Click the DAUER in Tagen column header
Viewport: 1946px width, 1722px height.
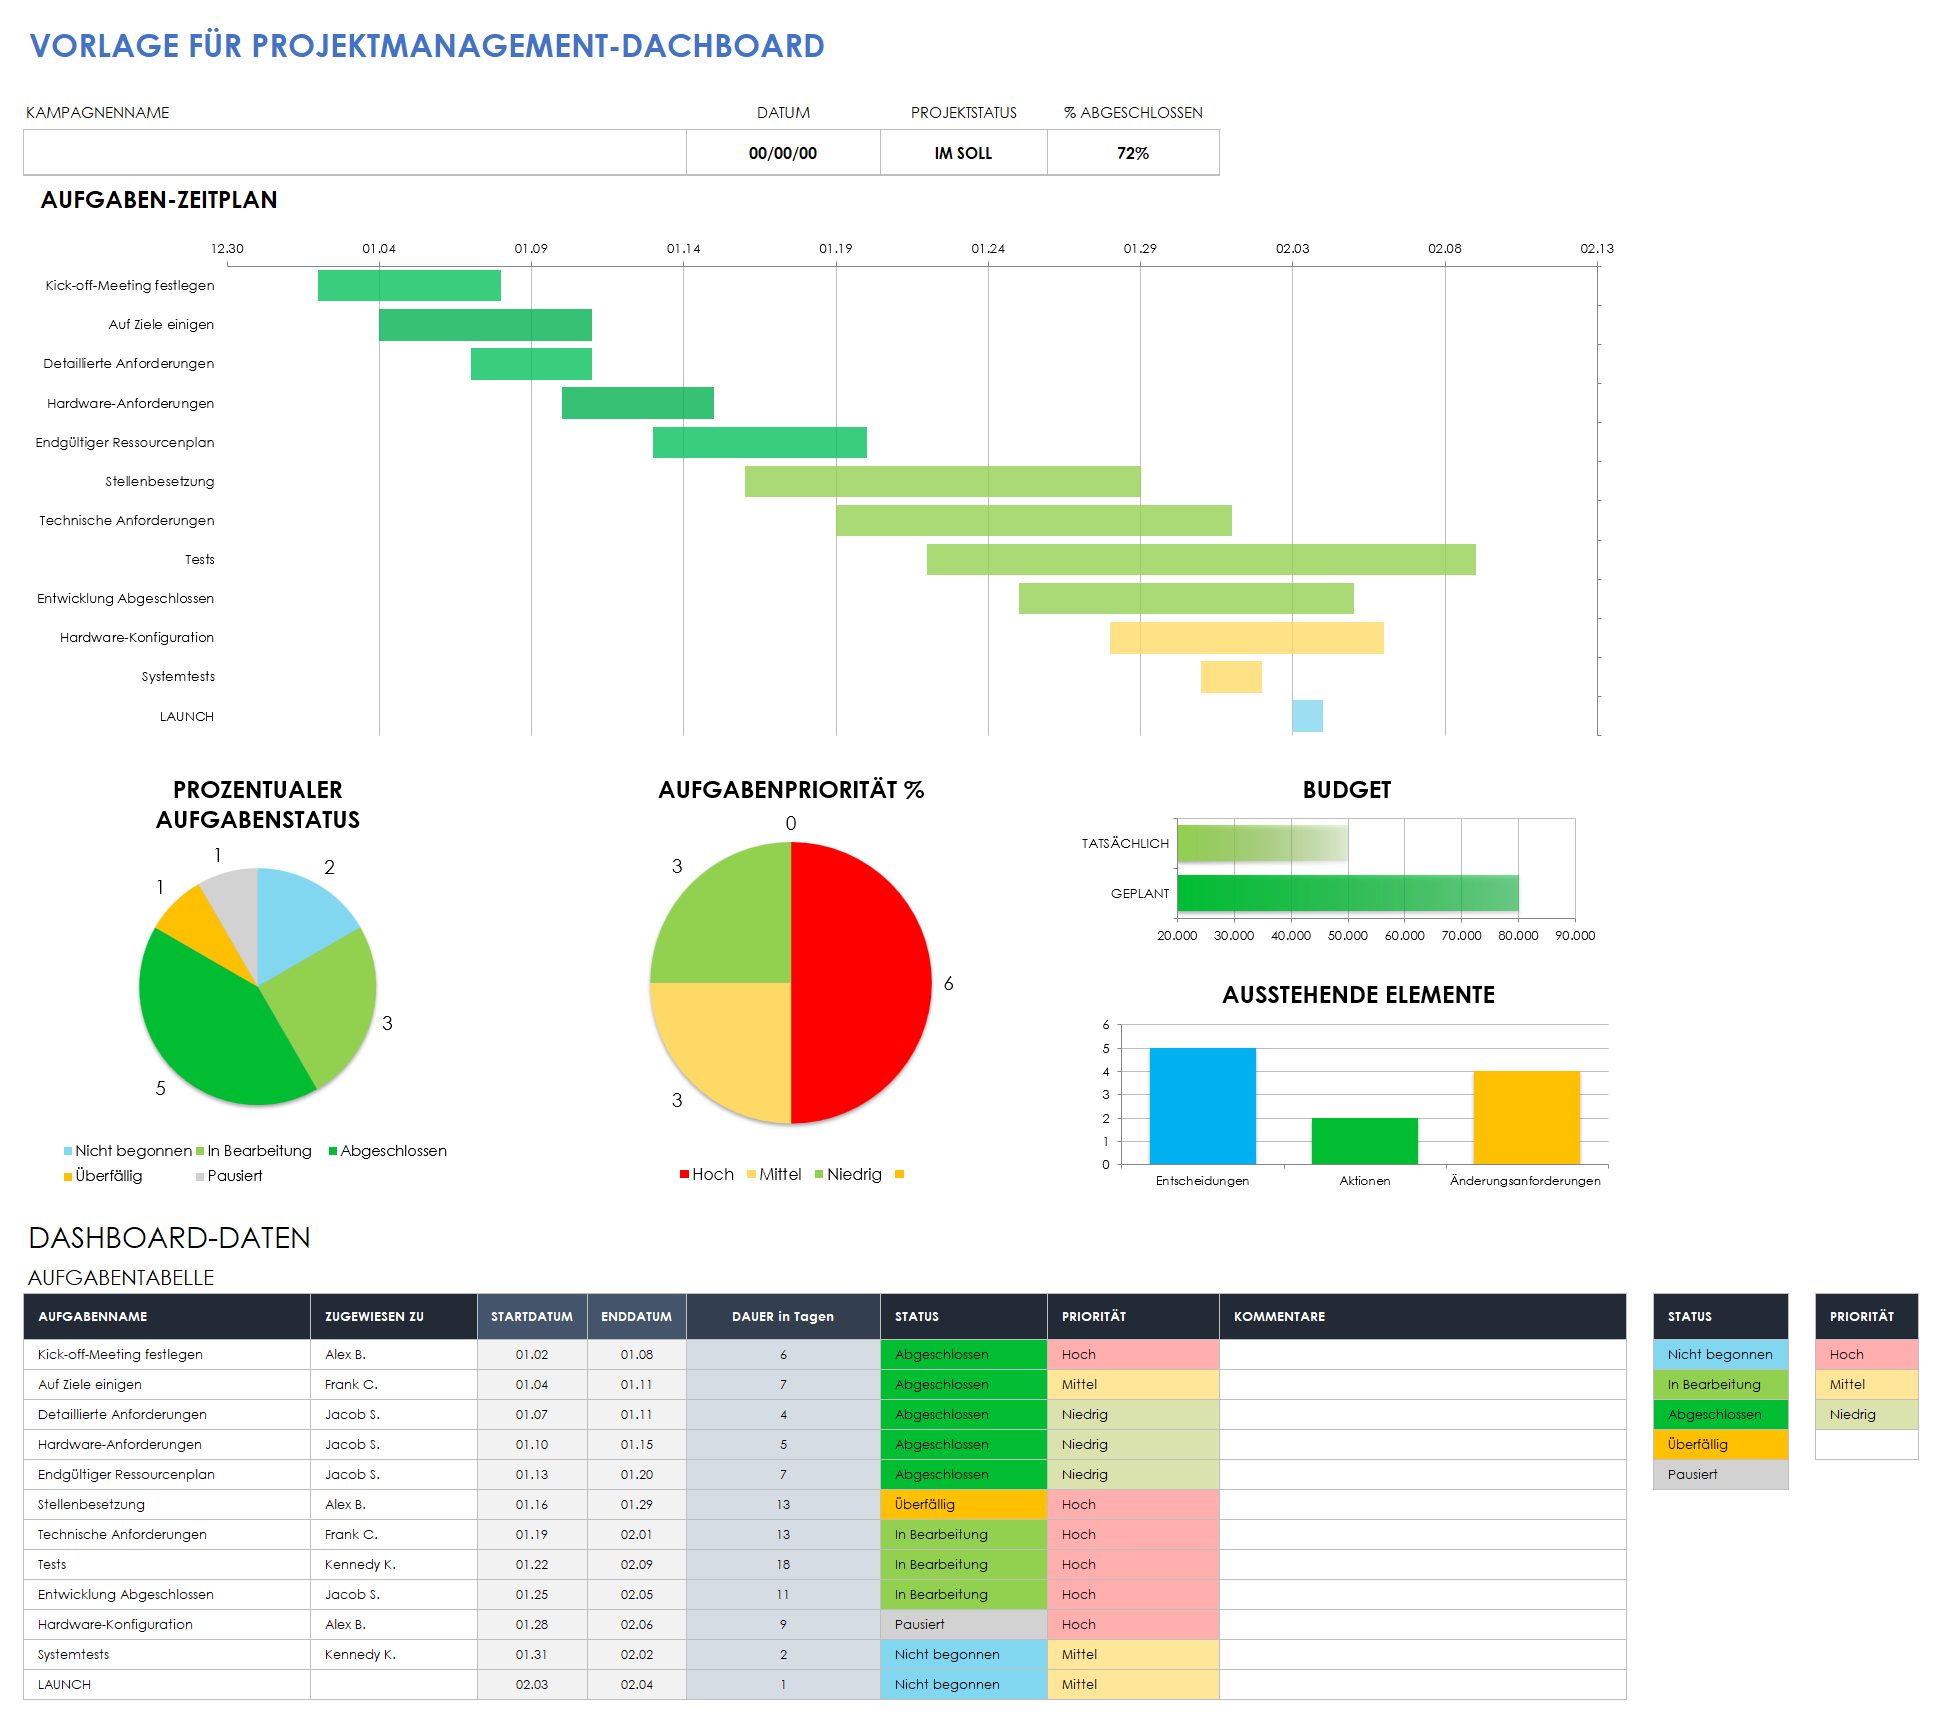(x=783, y=1316)
